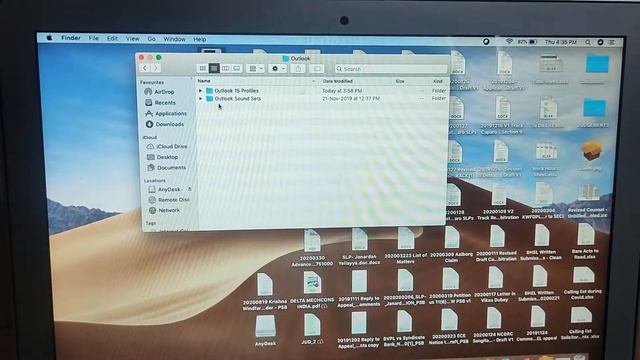This screenshot has height=360, width=640.
Task: Eject the AnyDesk volume in sidebar
Action: pos(189,189)
